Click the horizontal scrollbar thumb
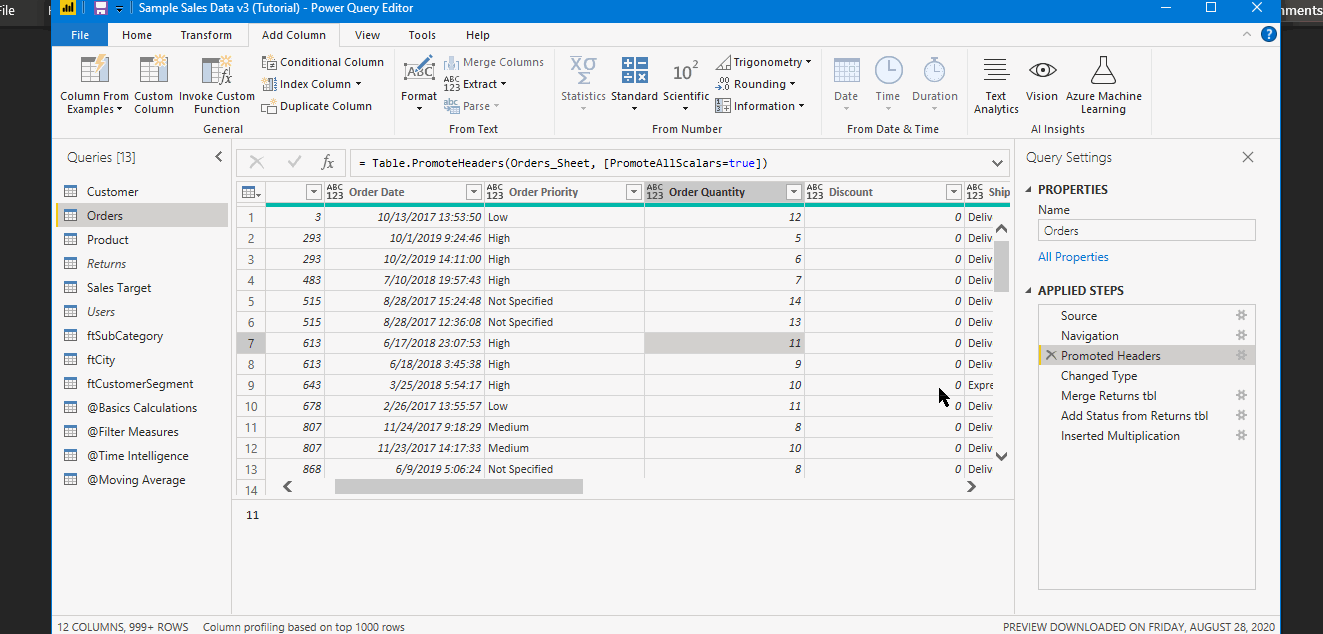The width and height of the screenshot is (1323, 634). pyautogui.click(x=458, y=486)
